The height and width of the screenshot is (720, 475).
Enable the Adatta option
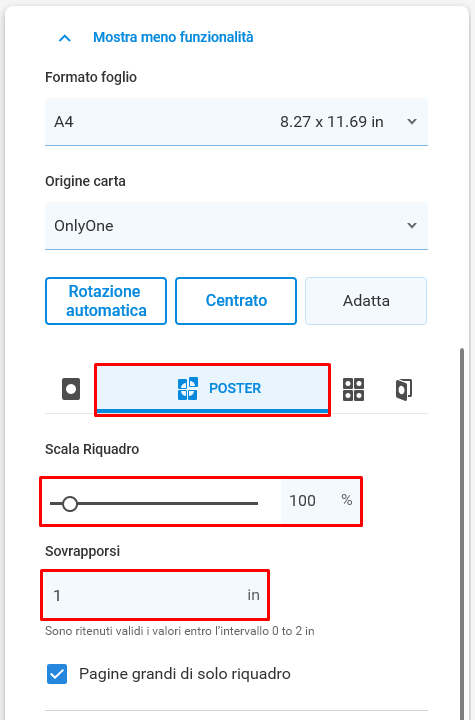(366, 301)
